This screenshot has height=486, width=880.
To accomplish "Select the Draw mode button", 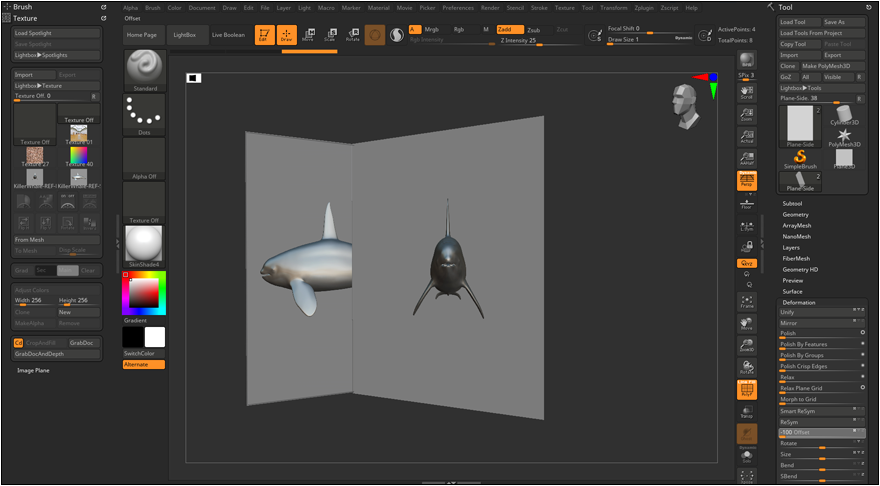I will tap(286, 35).
